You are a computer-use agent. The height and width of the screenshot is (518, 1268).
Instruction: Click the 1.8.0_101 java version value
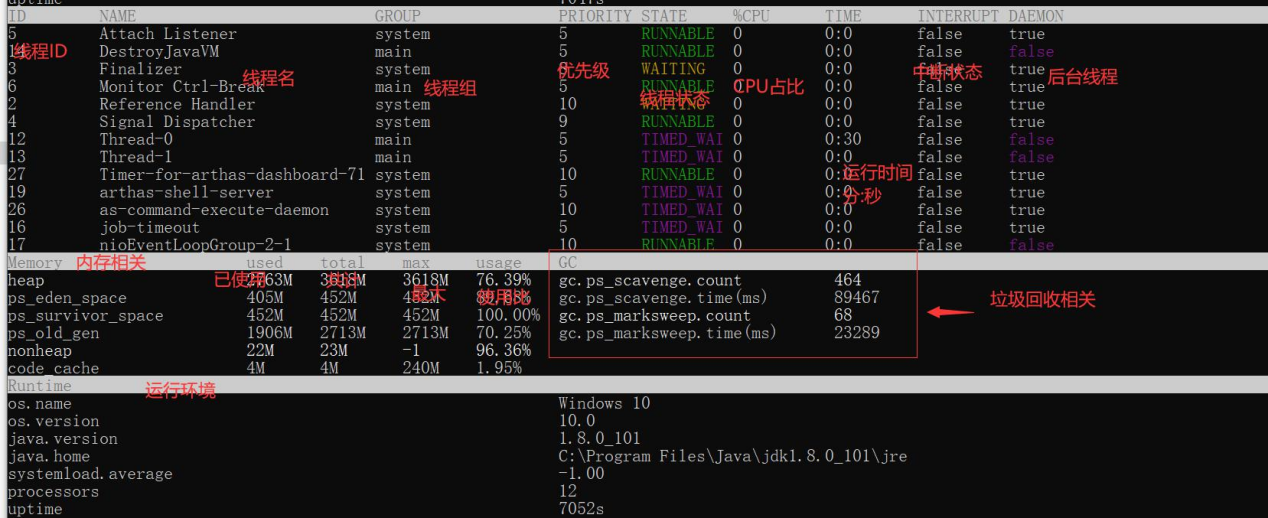(x=600, y=439)
